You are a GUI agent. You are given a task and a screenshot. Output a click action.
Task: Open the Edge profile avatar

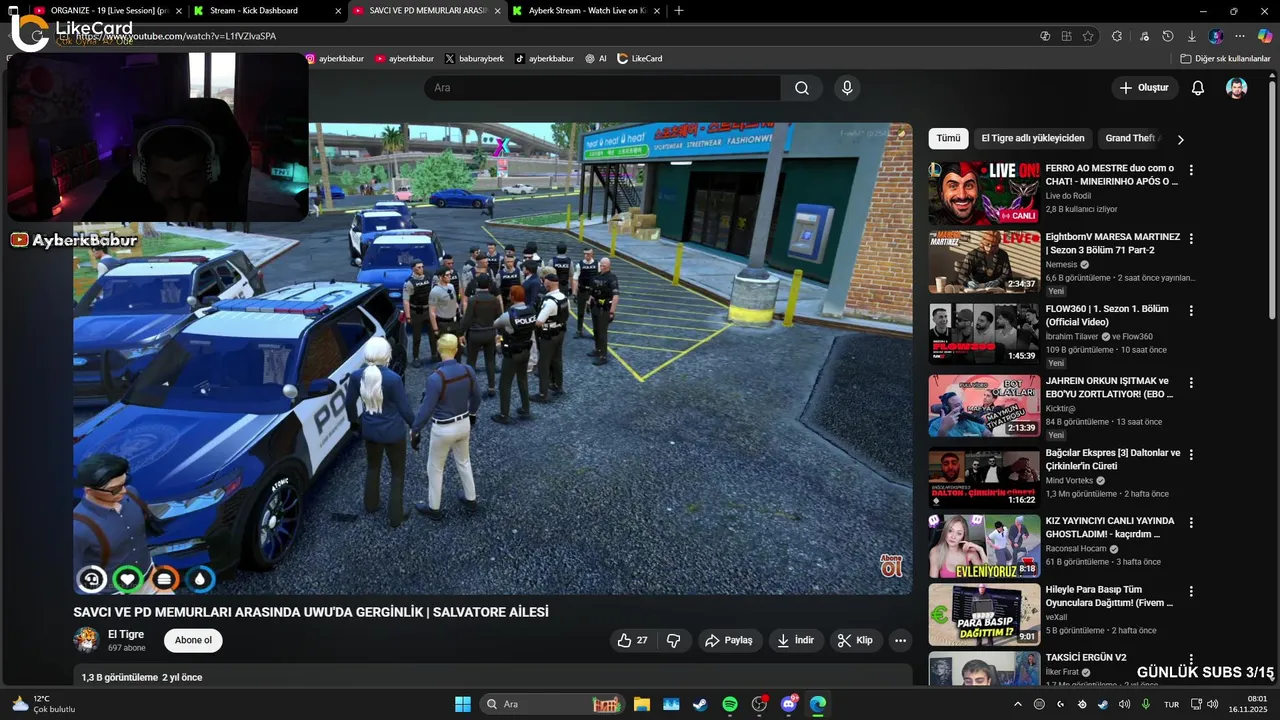pos(1216,36)
